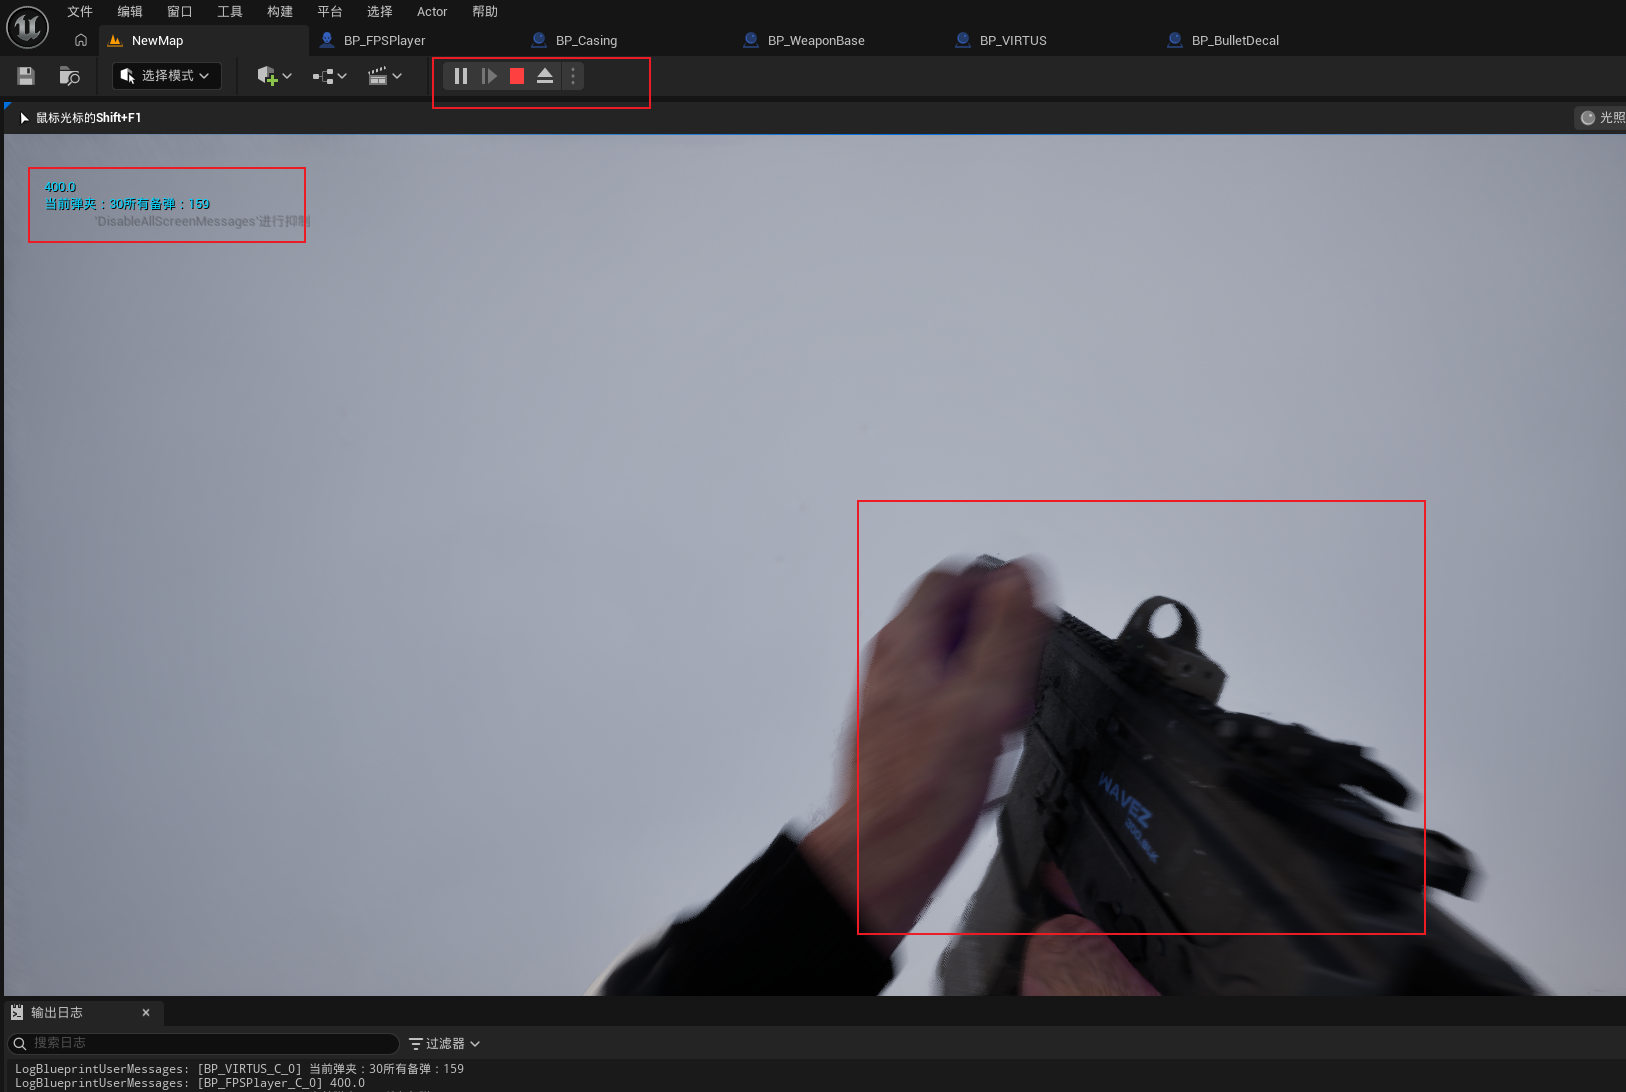Click the 当前弹夹 ammo text in viewport

(x=127, y=204)
